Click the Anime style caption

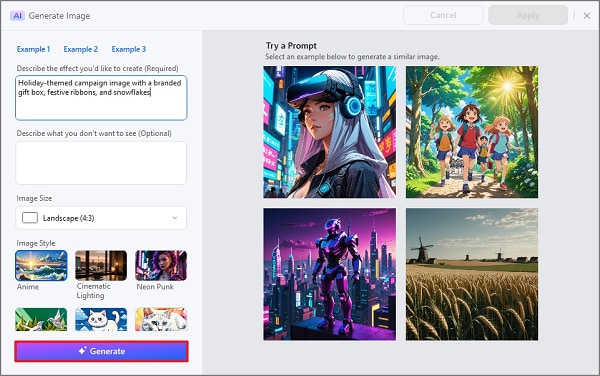point(28,286)
